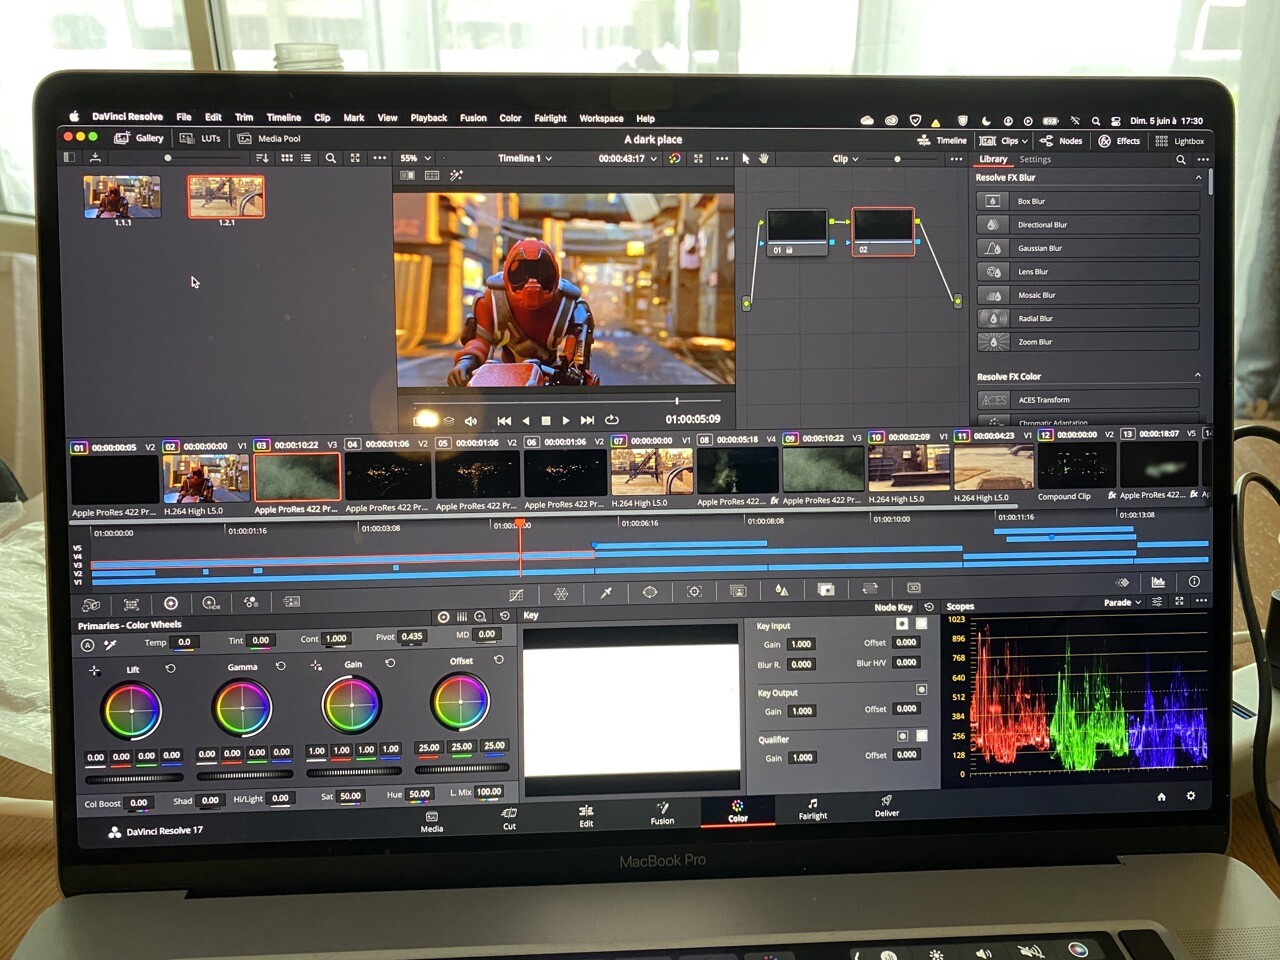Switch to the Settings tab in effects panel
The width and height of the screenshot is (1280, 960).
tap(1035, 159)
